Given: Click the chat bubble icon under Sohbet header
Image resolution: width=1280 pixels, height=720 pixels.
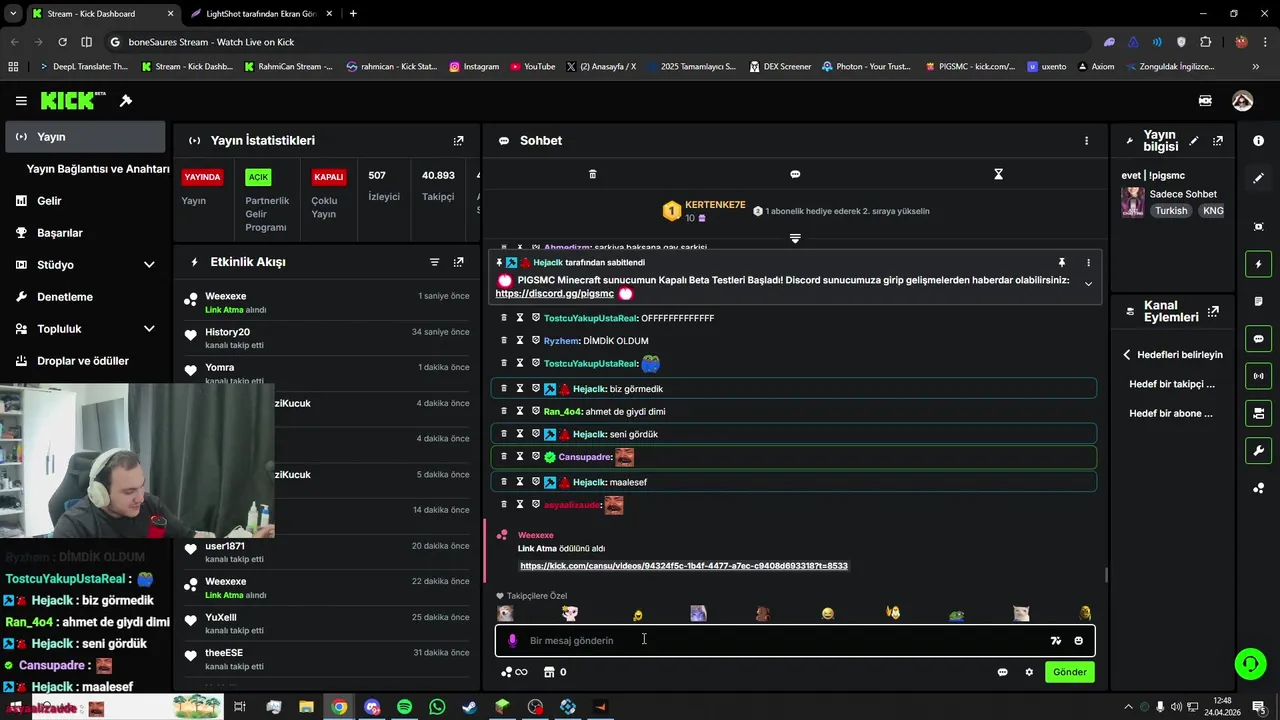Looking at the screenshot, I should coord(795,174).
